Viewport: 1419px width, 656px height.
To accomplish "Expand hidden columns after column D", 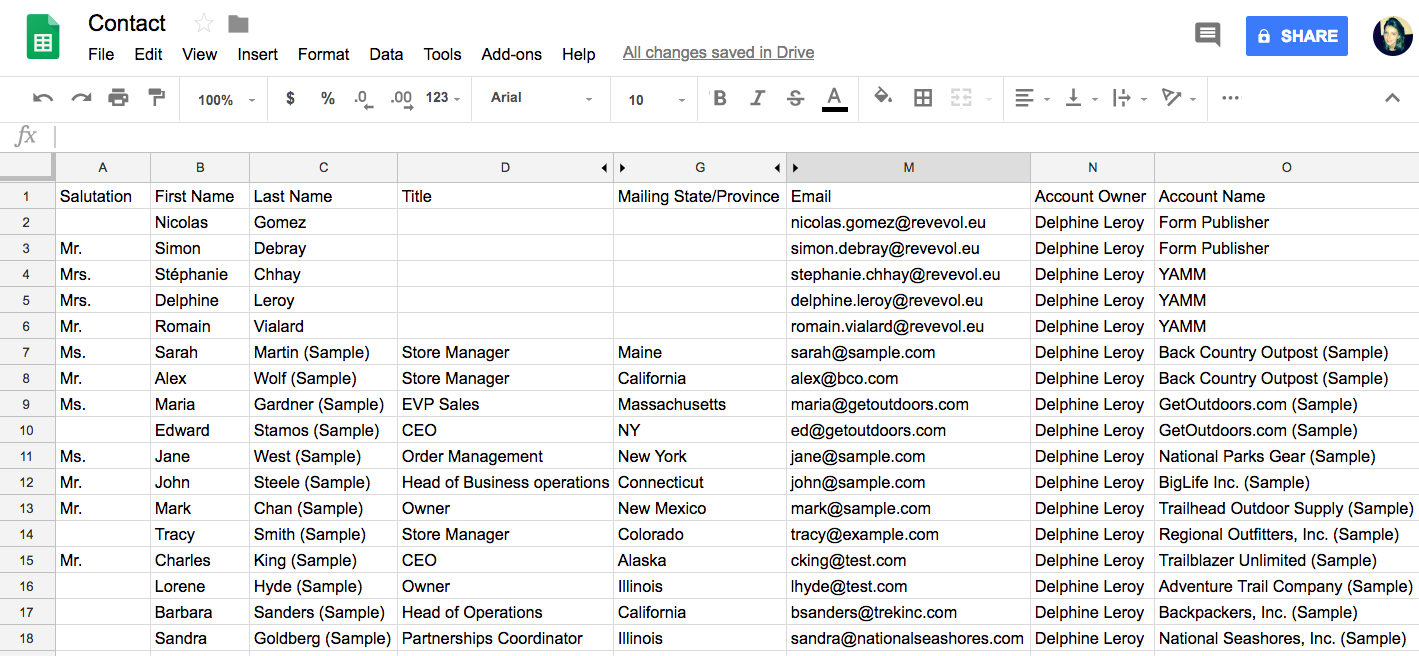I will pyautogui.click(x=604, y=167).
